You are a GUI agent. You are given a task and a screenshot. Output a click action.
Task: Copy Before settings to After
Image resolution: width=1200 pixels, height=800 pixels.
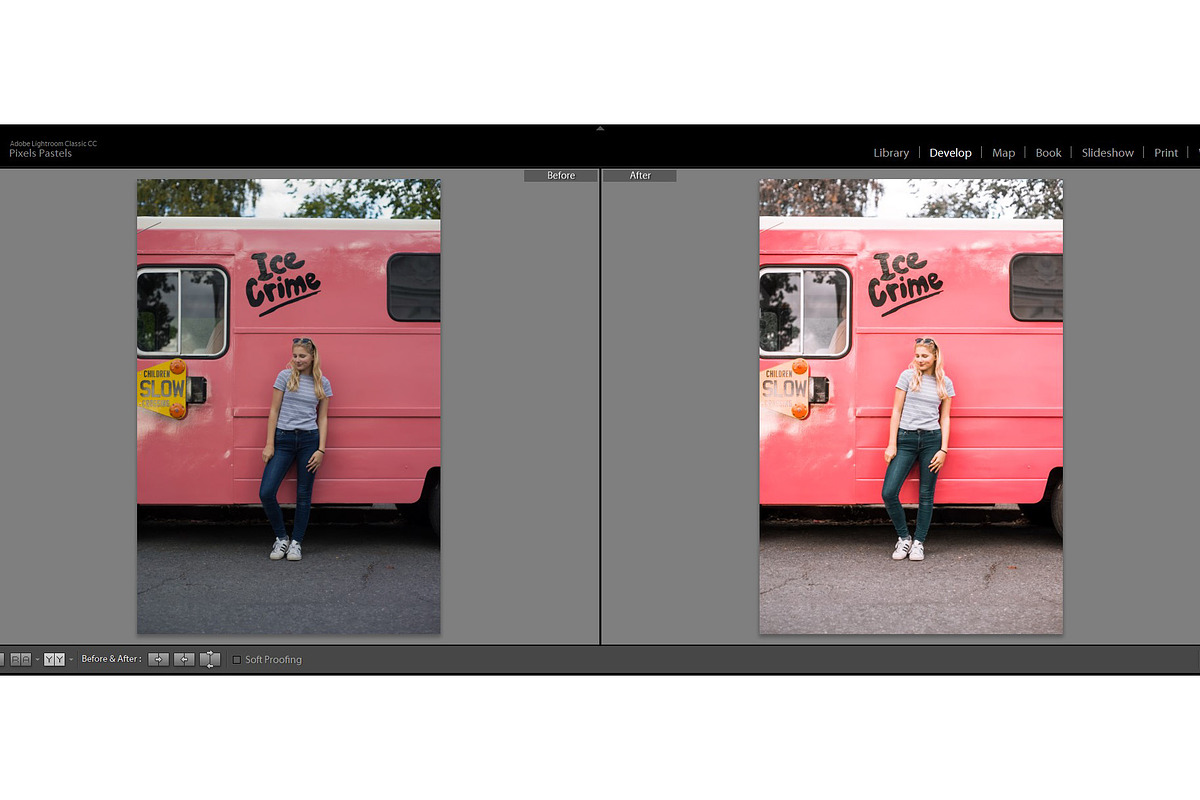click(159, 659)
